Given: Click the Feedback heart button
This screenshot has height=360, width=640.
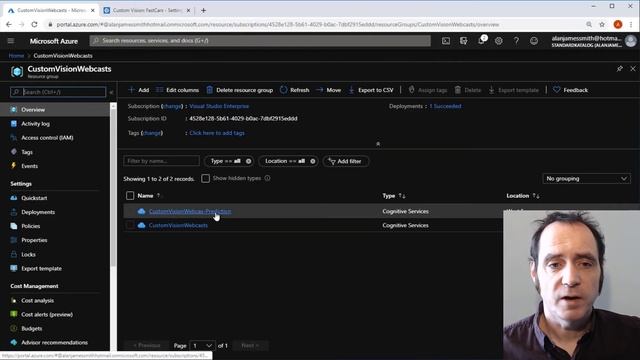Looking at the screenshot, I should coord(571,90).
